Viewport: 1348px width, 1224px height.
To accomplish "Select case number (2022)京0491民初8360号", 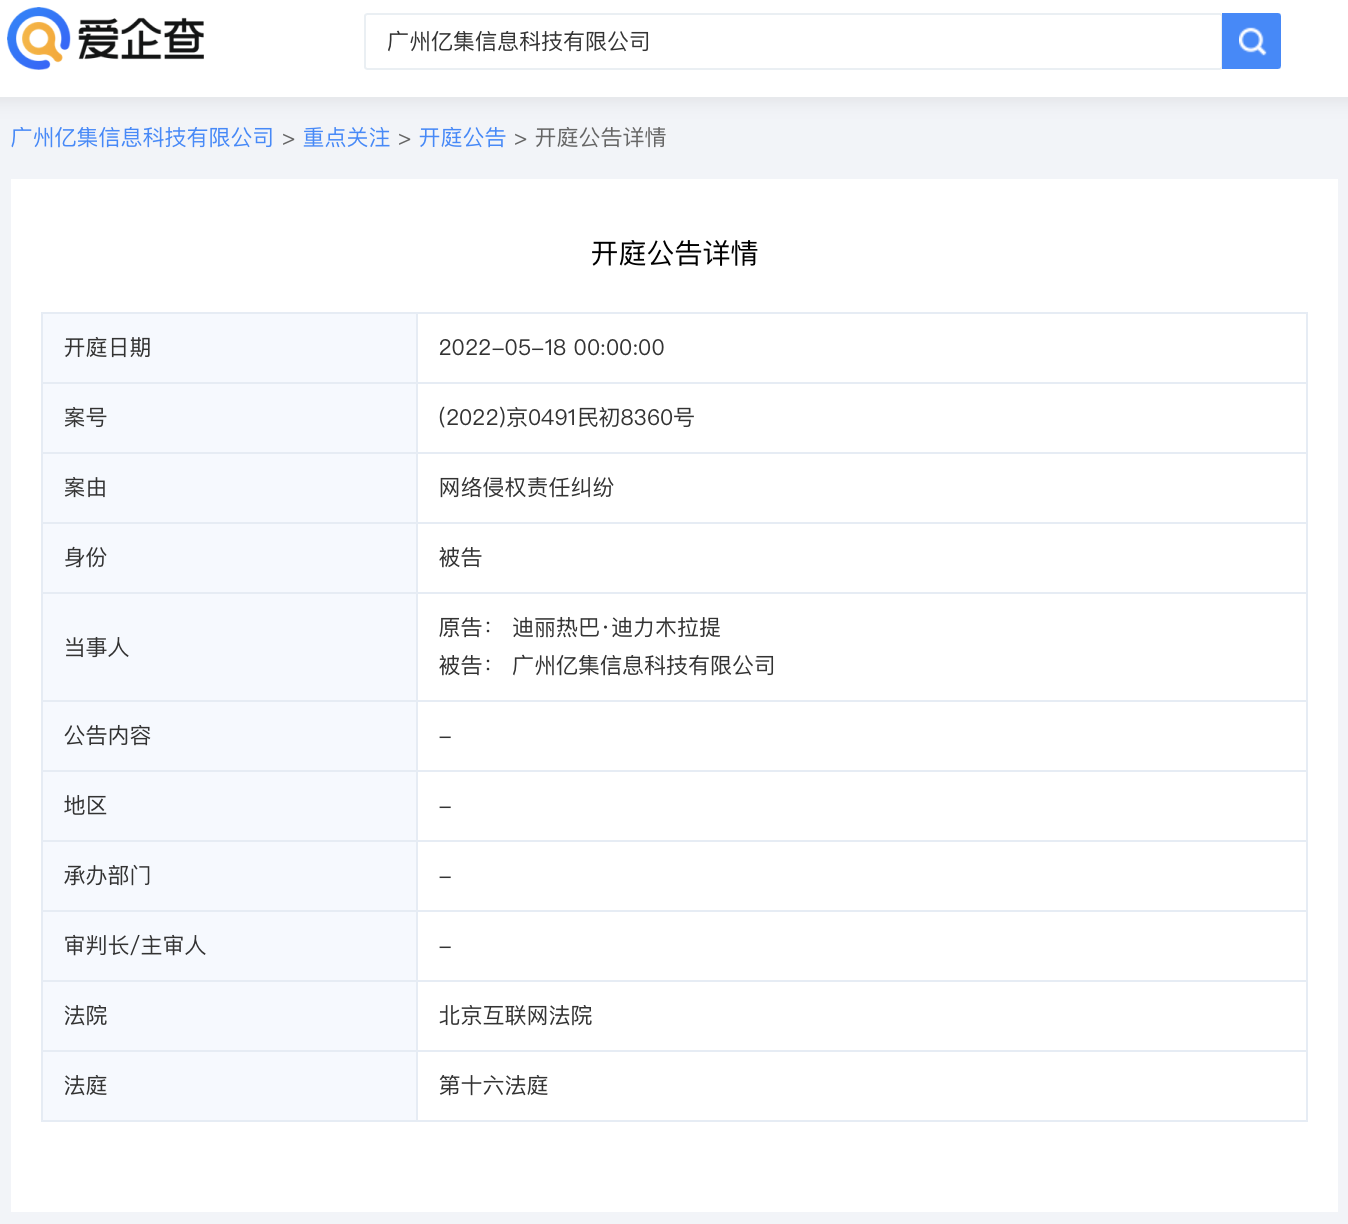I will (x=566, y=418).
